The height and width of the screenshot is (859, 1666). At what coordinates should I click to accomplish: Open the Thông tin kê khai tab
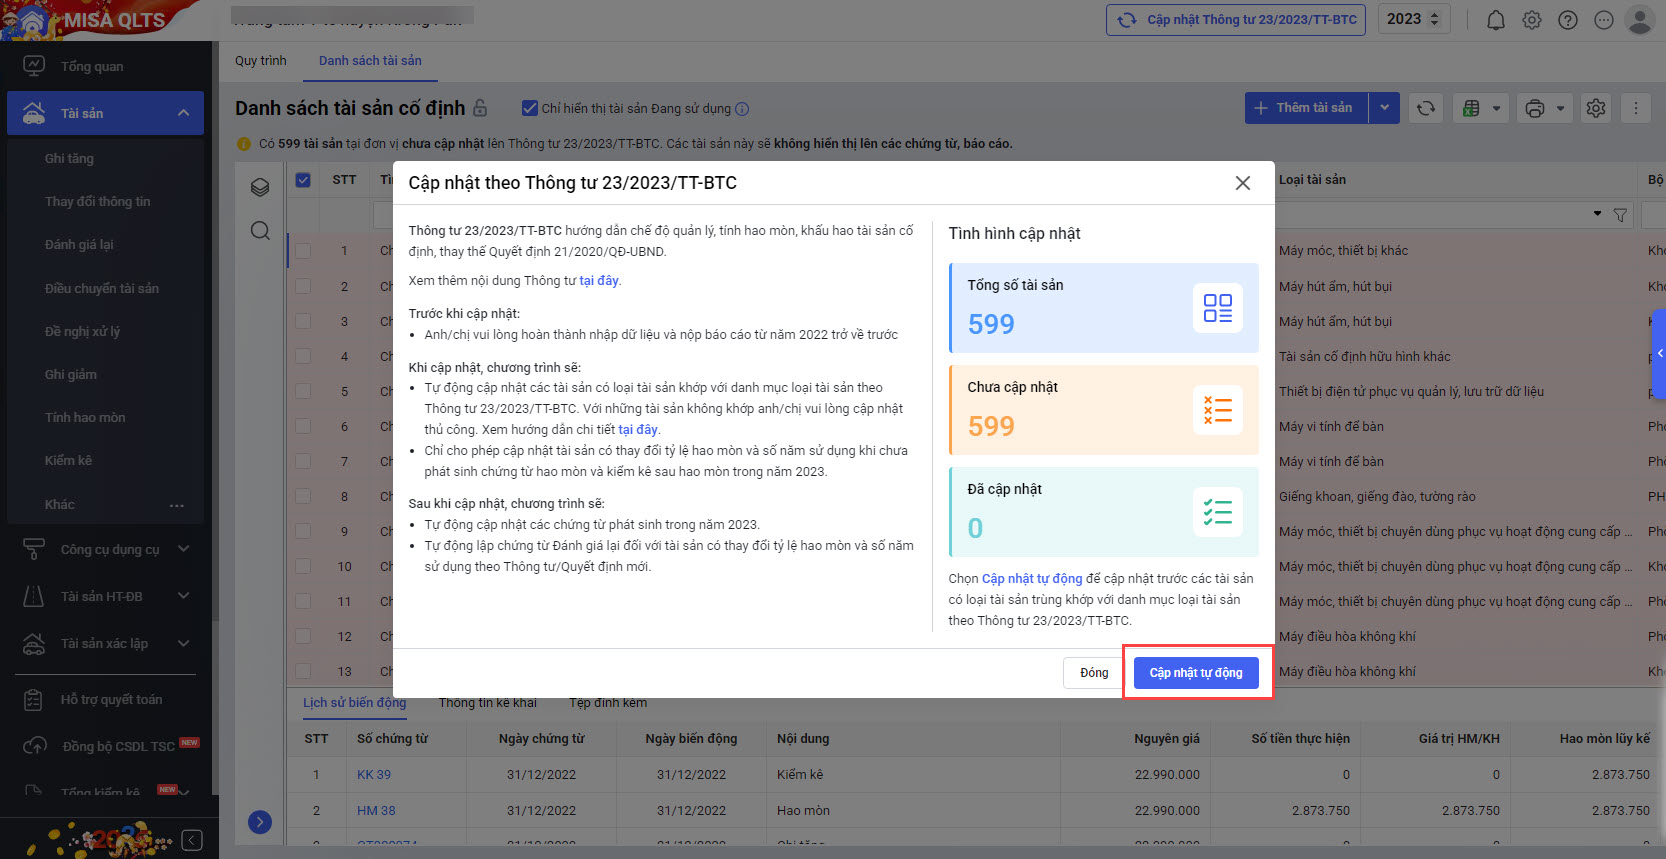tap(488, 703)
